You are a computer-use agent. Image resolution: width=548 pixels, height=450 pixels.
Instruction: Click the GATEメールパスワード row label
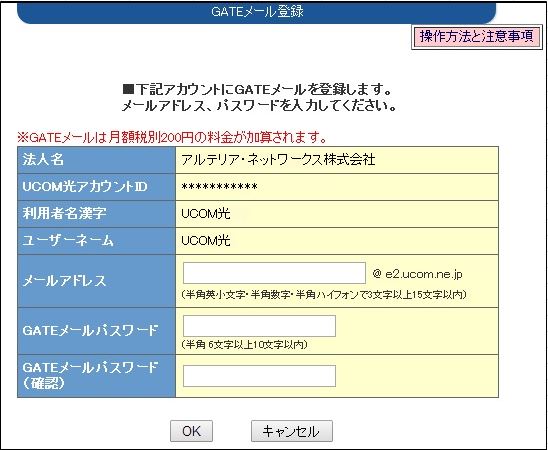tap(91, 331)
